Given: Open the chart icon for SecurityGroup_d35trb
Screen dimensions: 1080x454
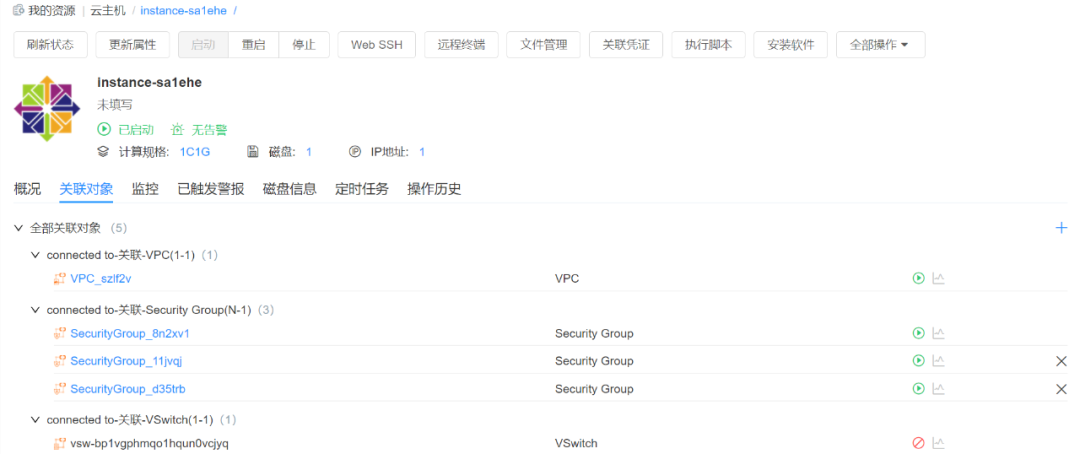Looking at the screenshot, I should point(938,389).
